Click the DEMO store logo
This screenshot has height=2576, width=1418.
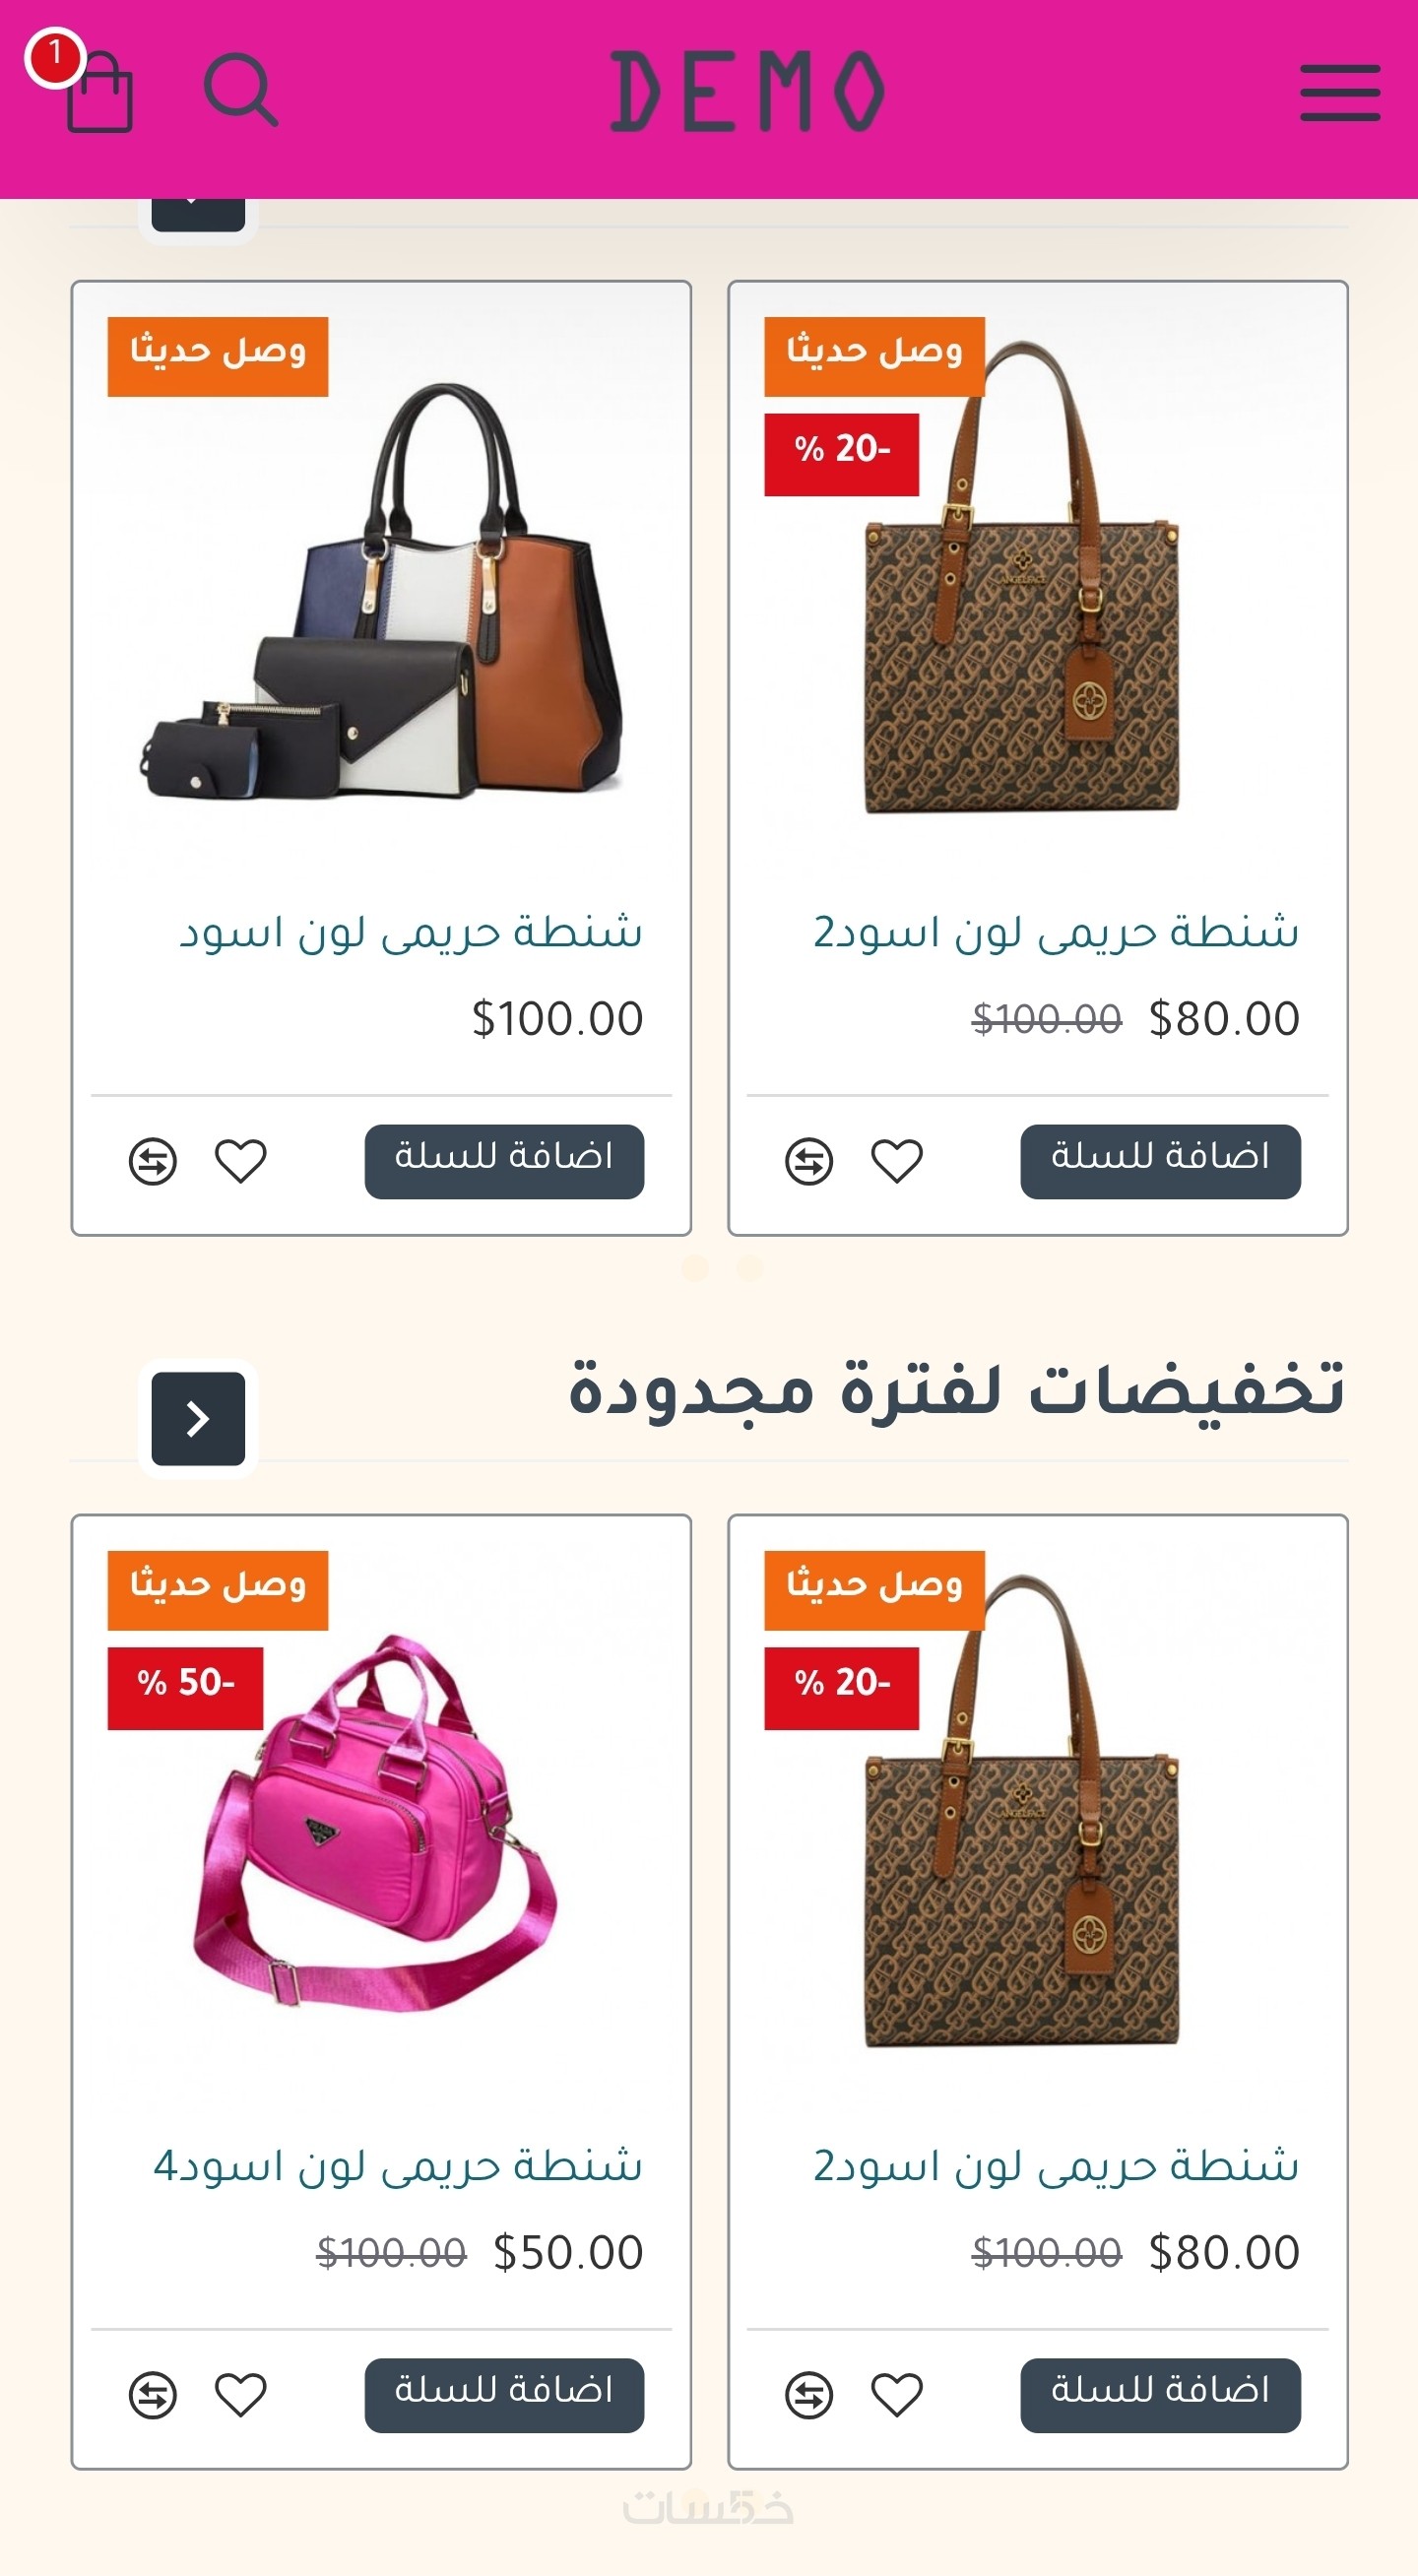coord(748,91)
